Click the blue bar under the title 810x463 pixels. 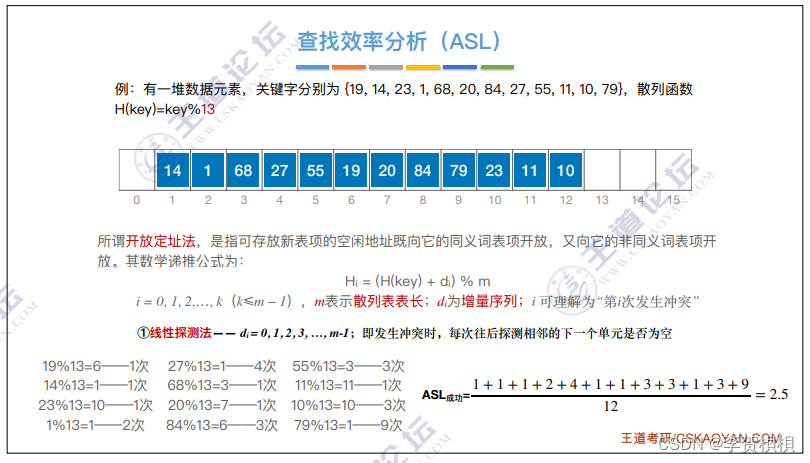click(313, 67)
